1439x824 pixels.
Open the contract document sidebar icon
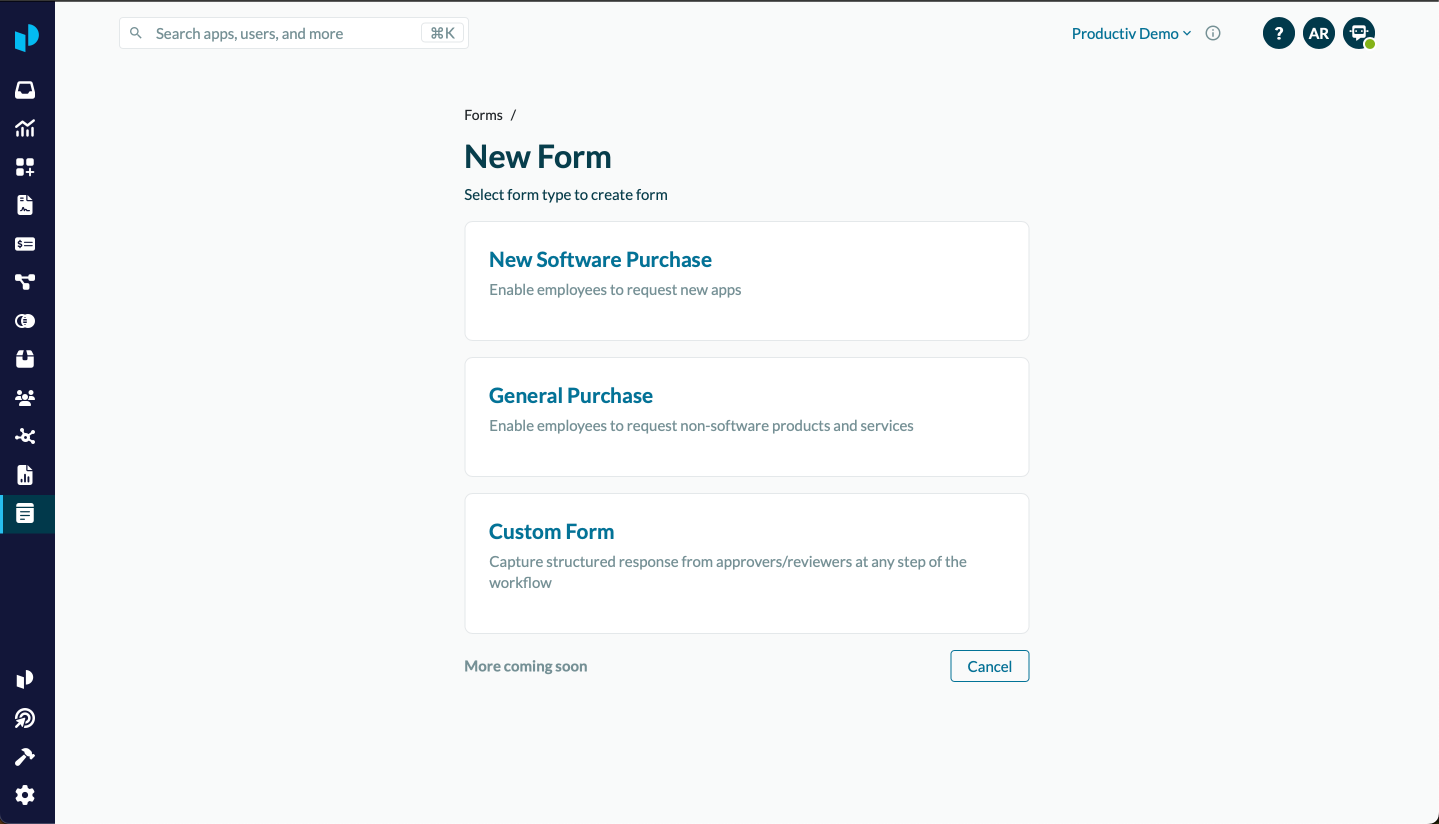(25, 205)
